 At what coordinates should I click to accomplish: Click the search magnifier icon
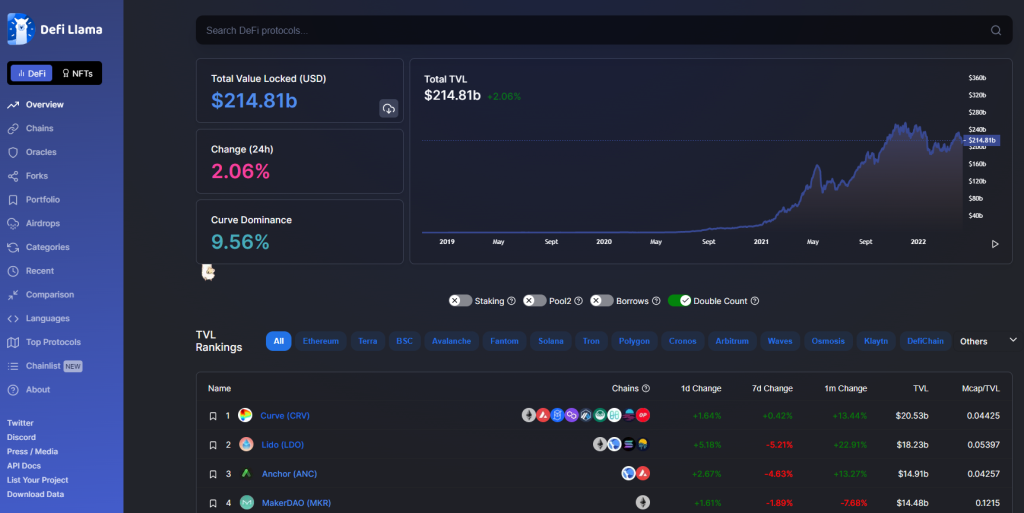coord(996,30)
